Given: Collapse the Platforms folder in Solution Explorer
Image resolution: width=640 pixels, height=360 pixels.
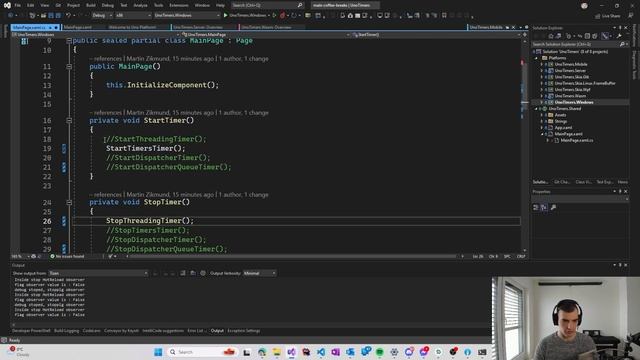Looking at the screenshot, I should click(x=537, y=58).
